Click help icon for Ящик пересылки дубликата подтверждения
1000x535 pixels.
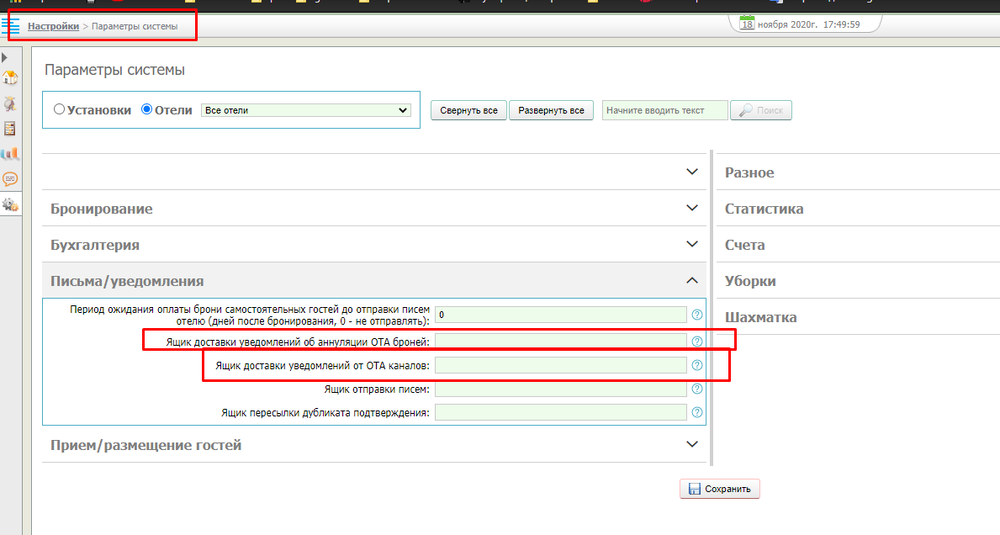[697, 412]
